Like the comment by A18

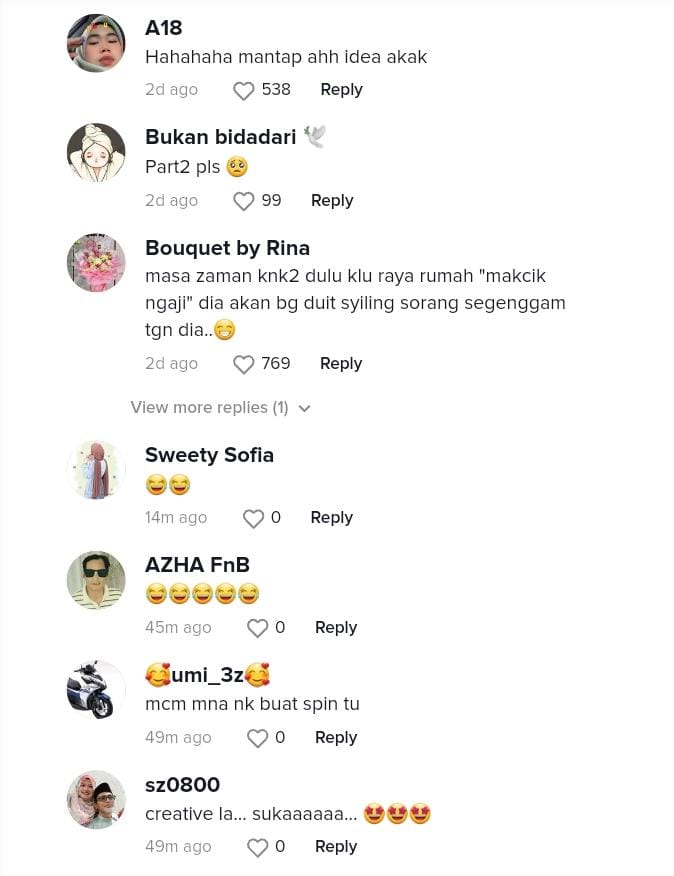pos(244,90)
